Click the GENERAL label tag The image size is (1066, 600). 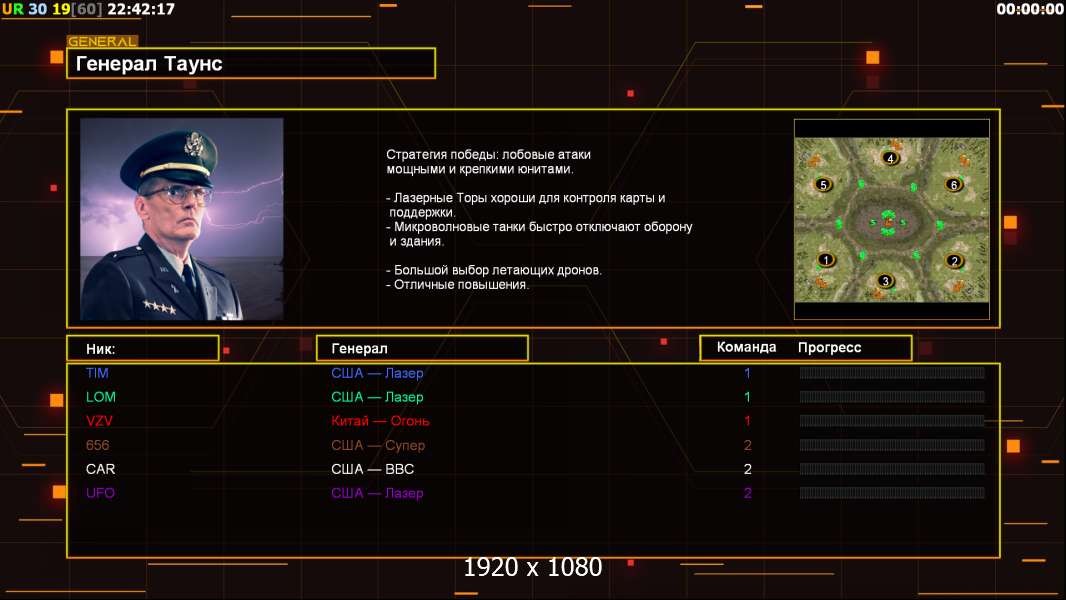tap(102, 41)
